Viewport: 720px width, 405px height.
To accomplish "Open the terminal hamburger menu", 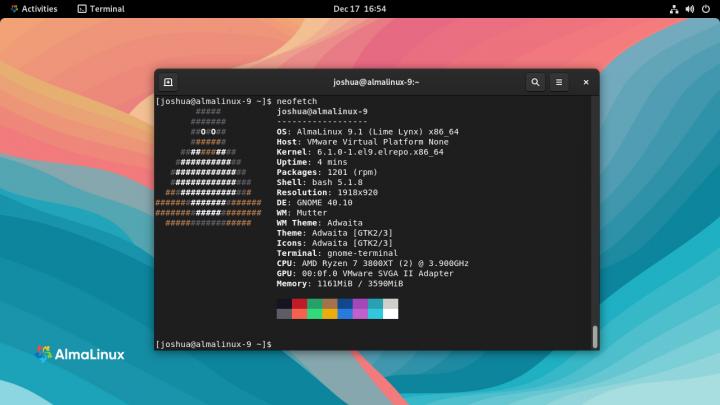I will click(560, 82).
